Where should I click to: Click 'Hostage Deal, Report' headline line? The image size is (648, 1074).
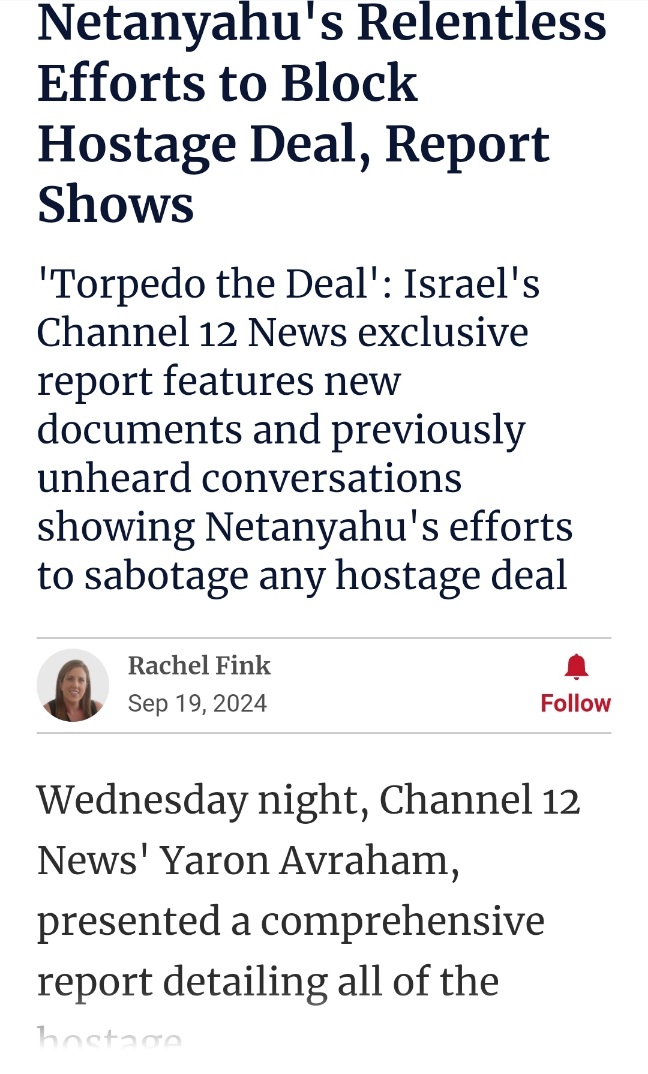click(293, 144)
